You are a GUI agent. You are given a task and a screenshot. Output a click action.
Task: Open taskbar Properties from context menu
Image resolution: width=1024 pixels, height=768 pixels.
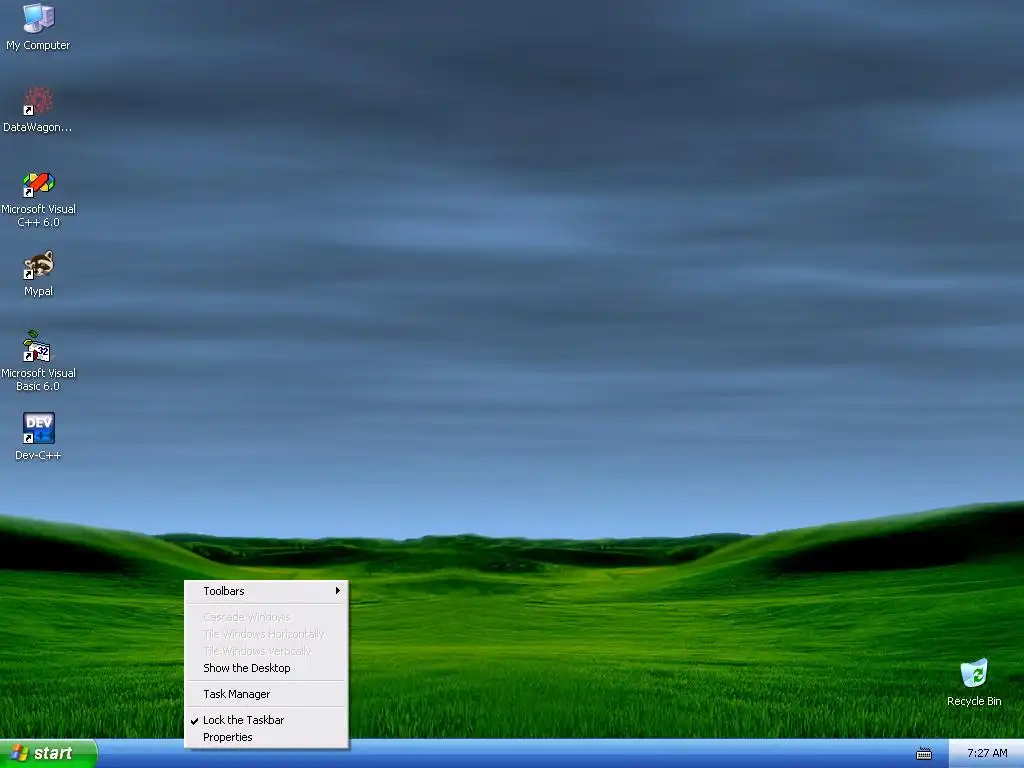[266, 737]
